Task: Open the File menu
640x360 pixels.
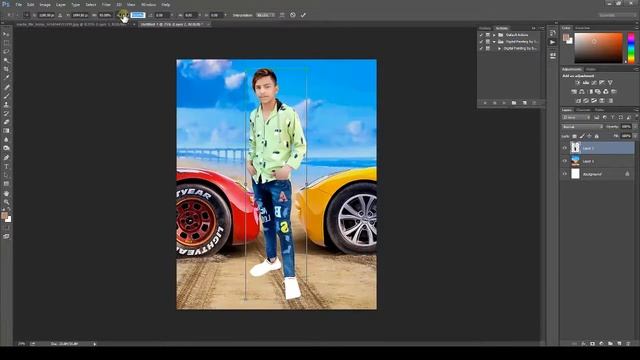Action: (x=19, y=4)
